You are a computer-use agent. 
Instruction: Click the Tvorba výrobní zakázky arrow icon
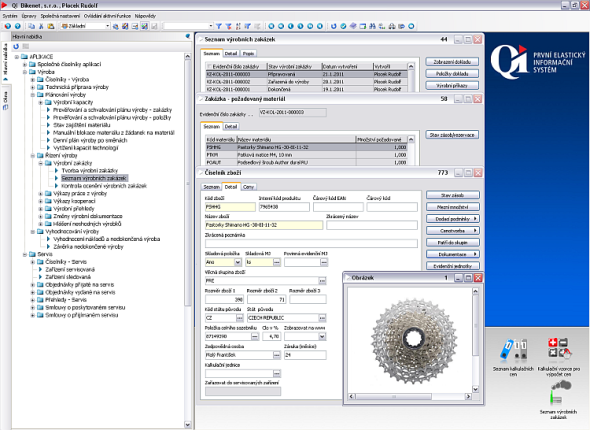click(56, 170)
